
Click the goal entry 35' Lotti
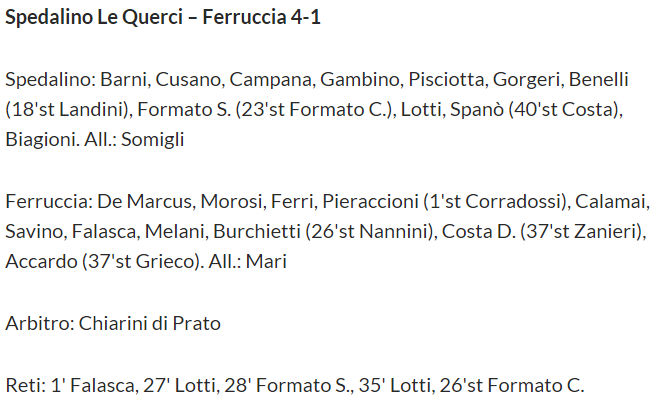click(394, 386)
